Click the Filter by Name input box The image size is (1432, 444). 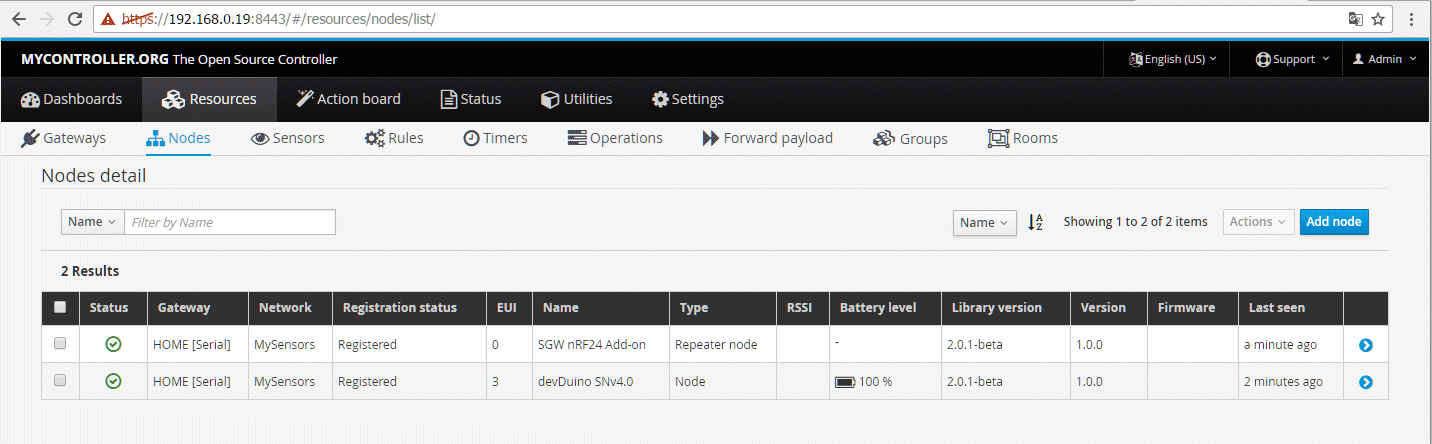(230, 222)
